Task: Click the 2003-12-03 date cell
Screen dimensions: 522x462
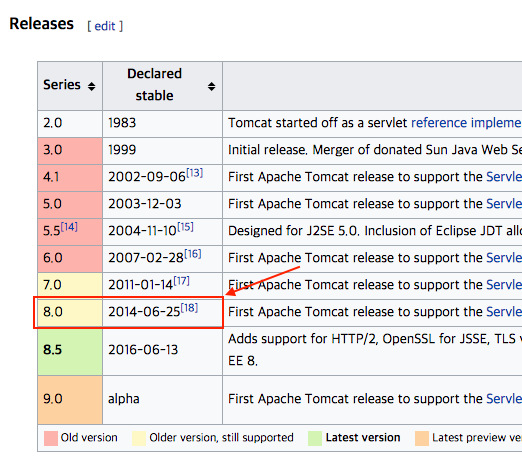Action: point(162,204)
